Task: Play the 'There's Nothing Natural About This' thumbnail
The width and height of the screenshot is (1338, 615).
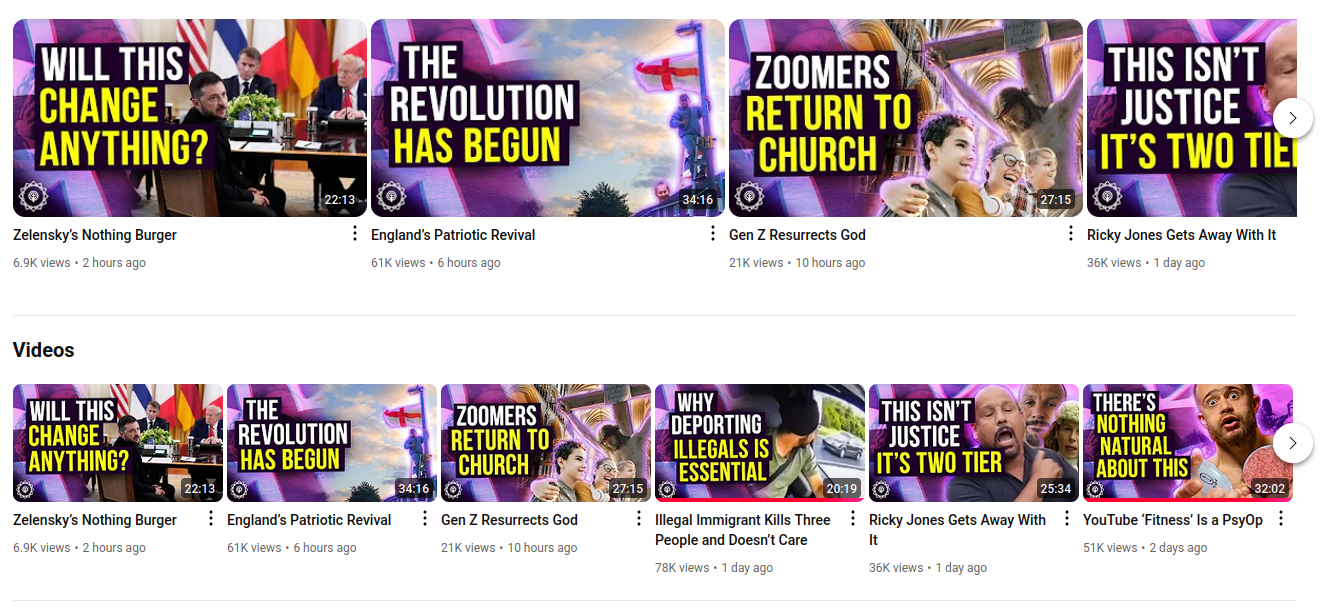Action: (1188, 443)
